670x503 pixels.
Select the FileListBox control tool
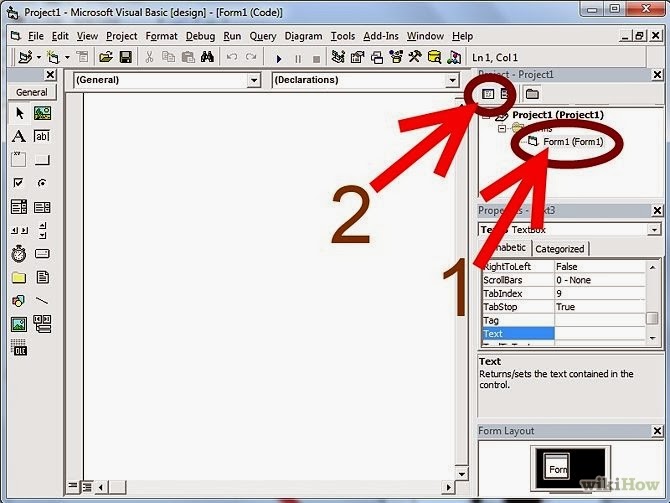coord(42,277)
